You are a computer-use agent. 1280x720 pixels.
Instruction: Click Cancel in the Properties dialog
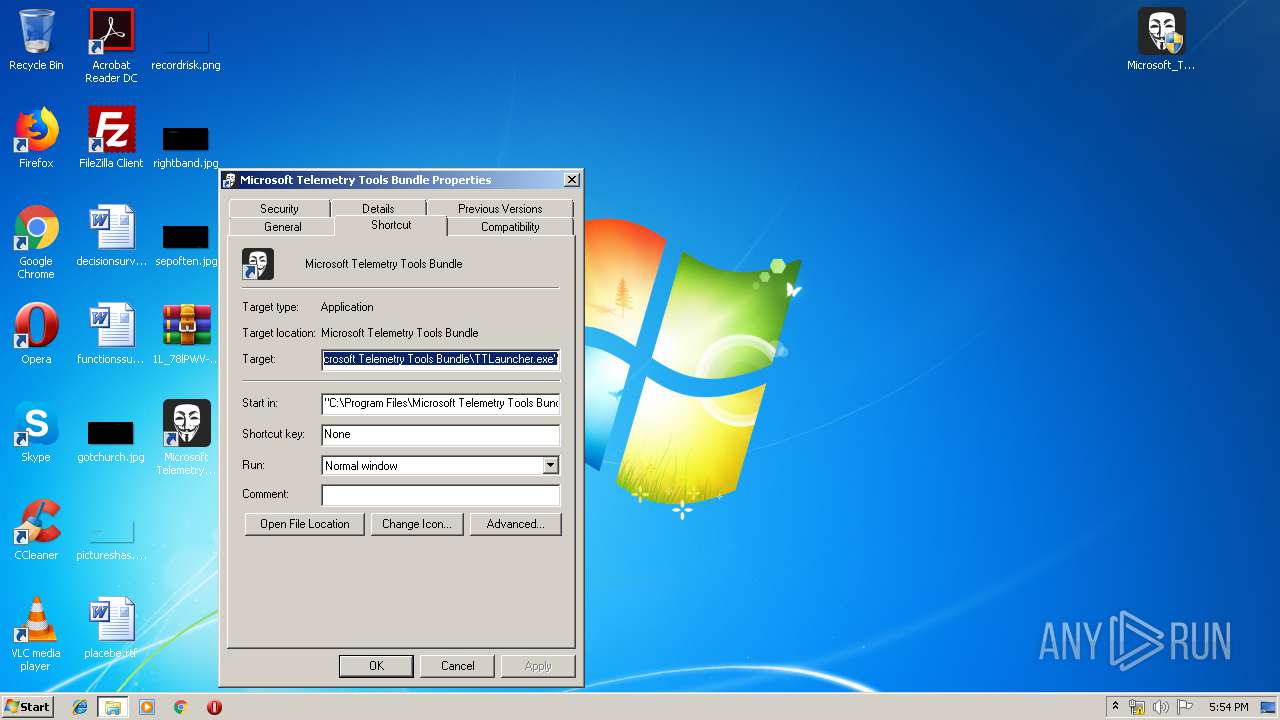click(x=458, y=666)
